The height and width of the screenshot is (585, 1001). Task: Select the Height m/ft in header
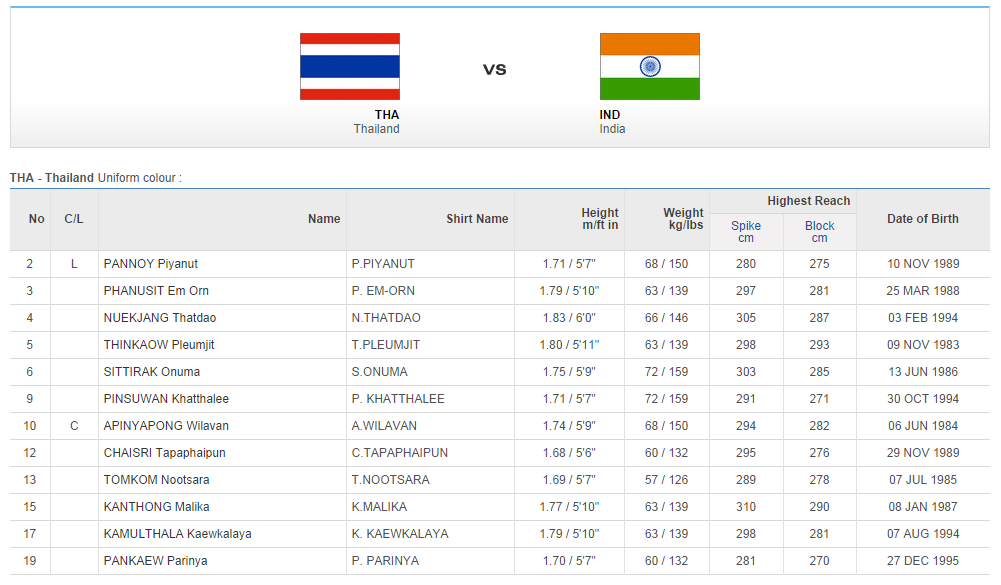pyautogui.click(x=600, y=219)
